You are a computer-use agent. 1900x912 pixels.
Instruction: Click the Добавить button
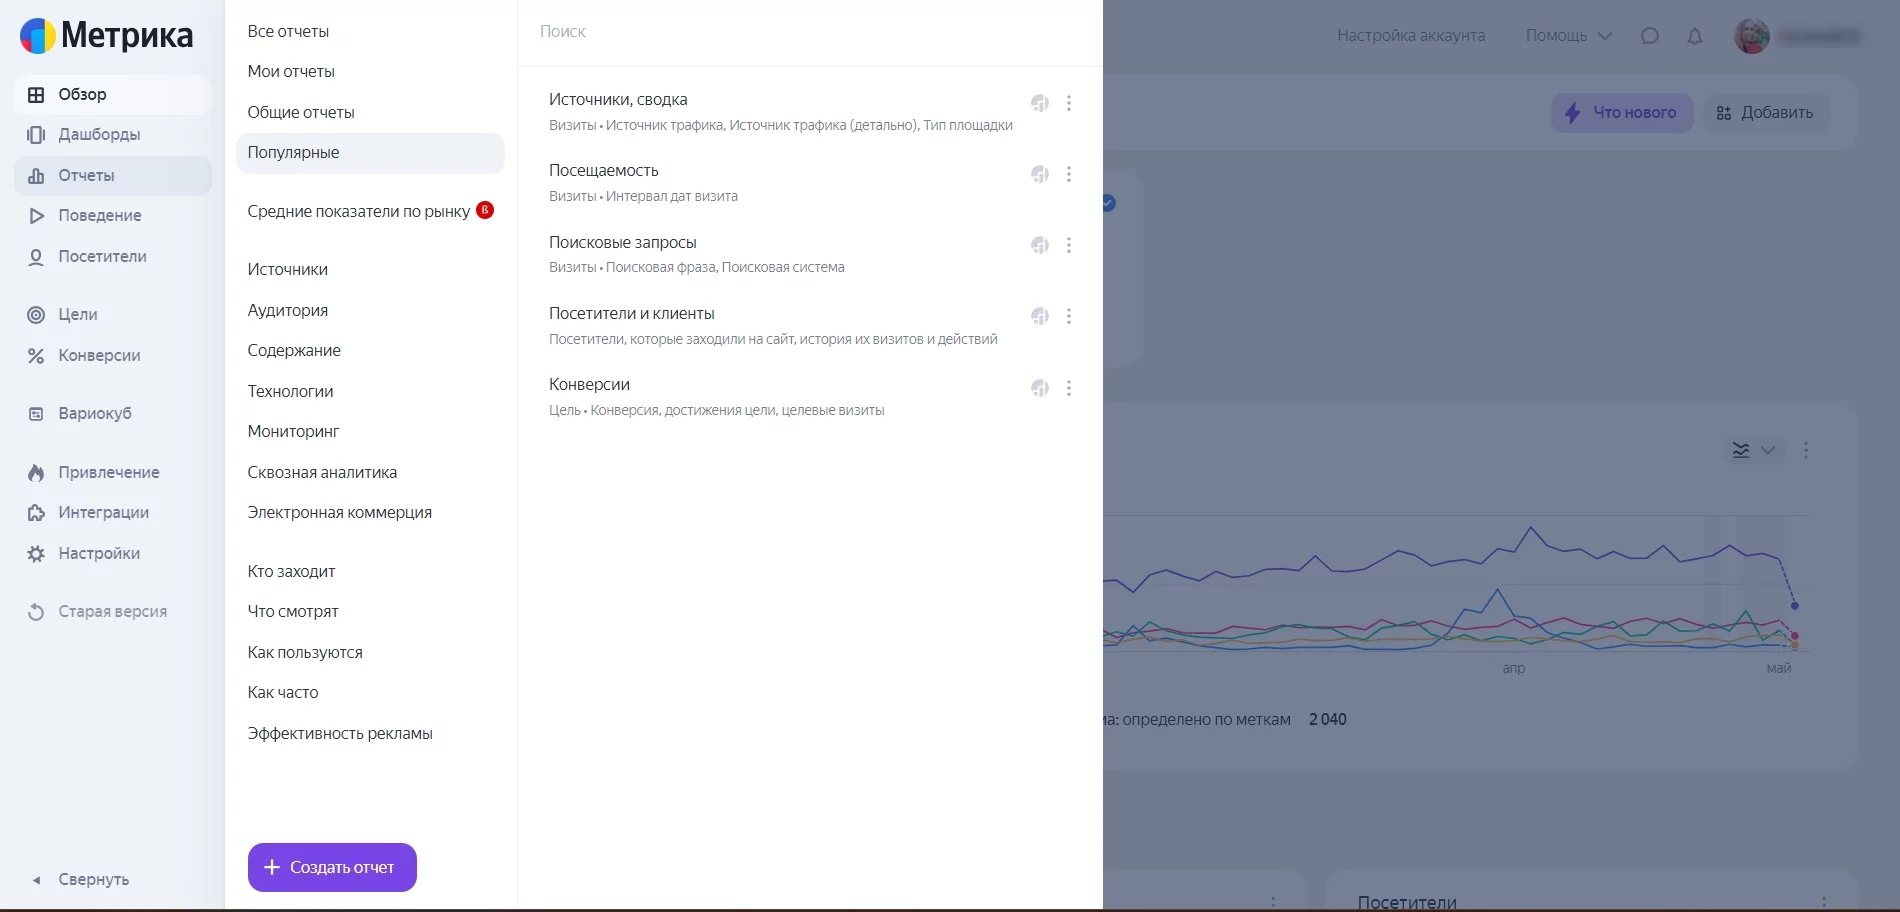pyautogui.click(x=1766, y=113)
